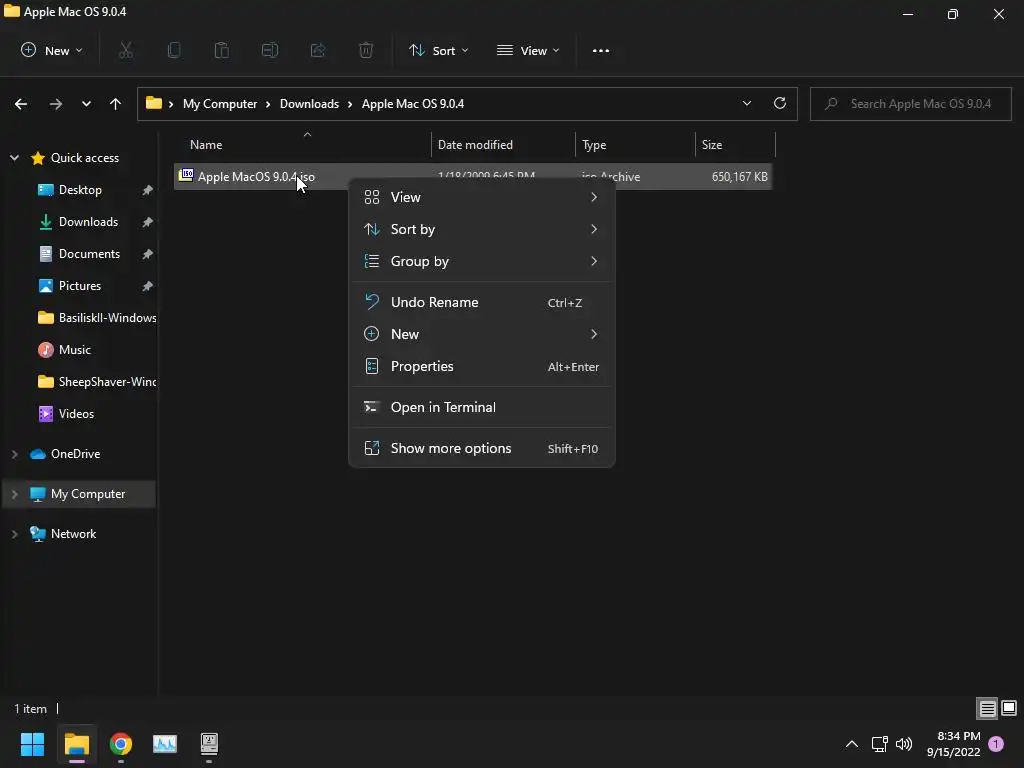The image size is (1024, 768).
Task: Open the New item menu in toolbar
Action: pyautogui.click(x=52, y=50)
